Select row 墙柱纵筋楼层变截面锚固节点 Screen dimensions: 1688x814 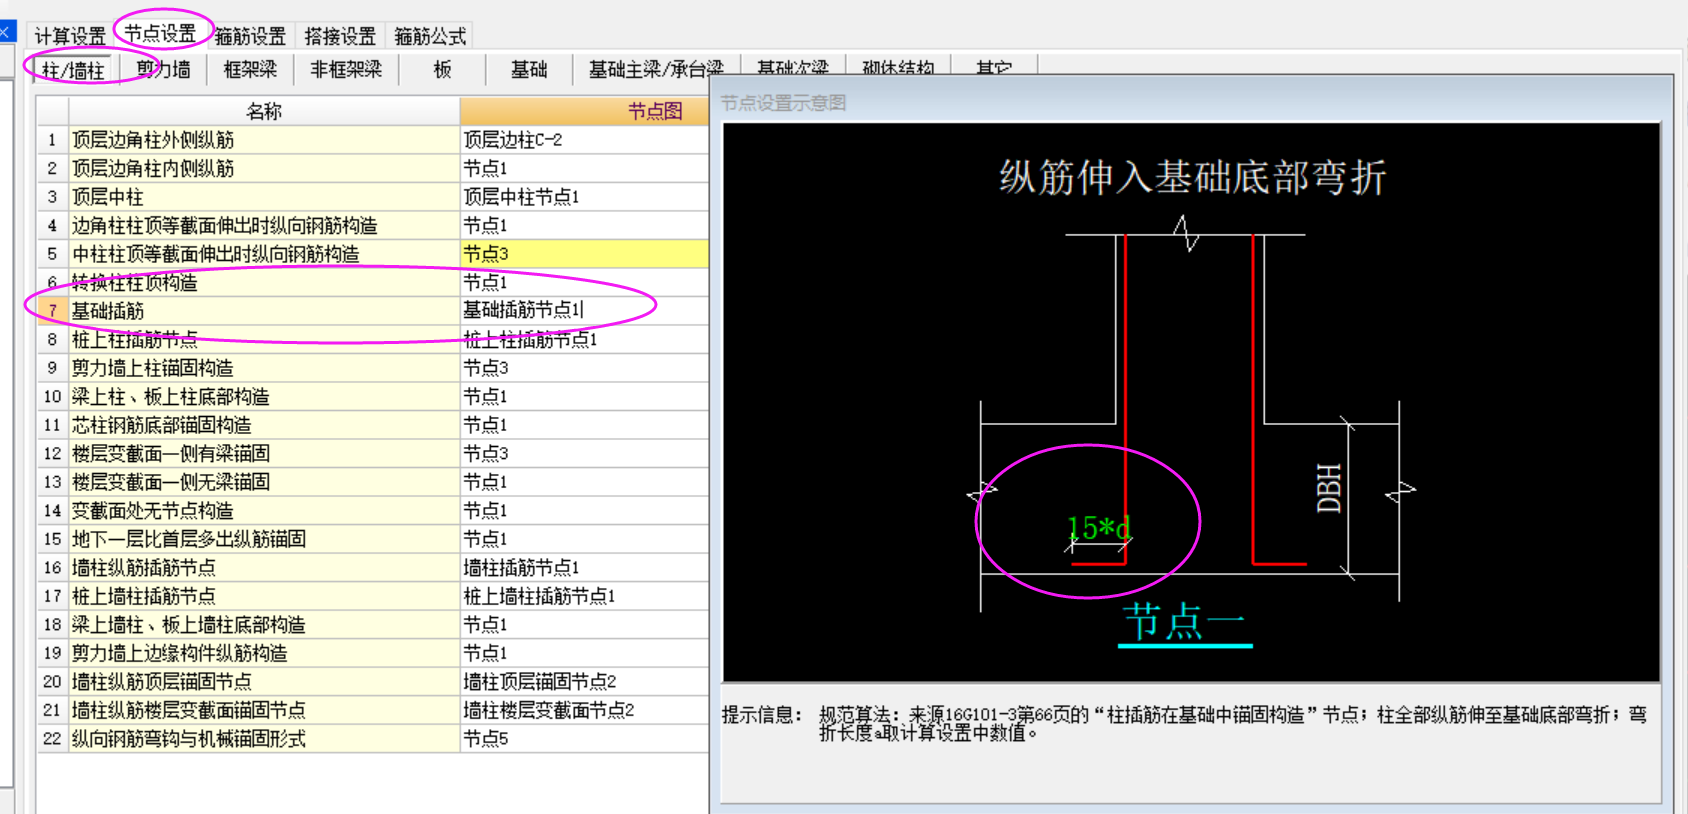(264, 710)
